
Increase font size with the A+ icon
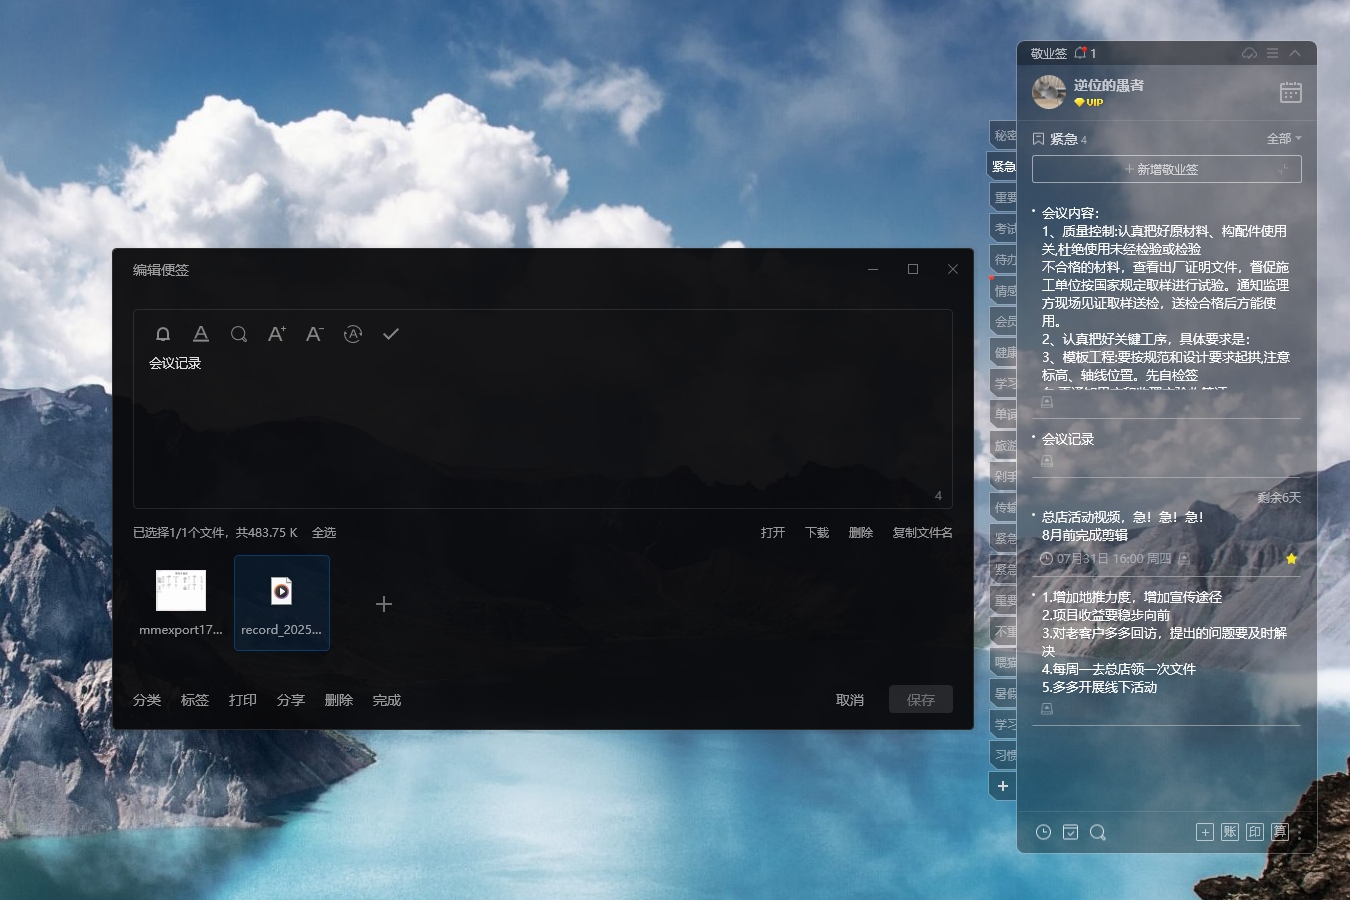277,334
